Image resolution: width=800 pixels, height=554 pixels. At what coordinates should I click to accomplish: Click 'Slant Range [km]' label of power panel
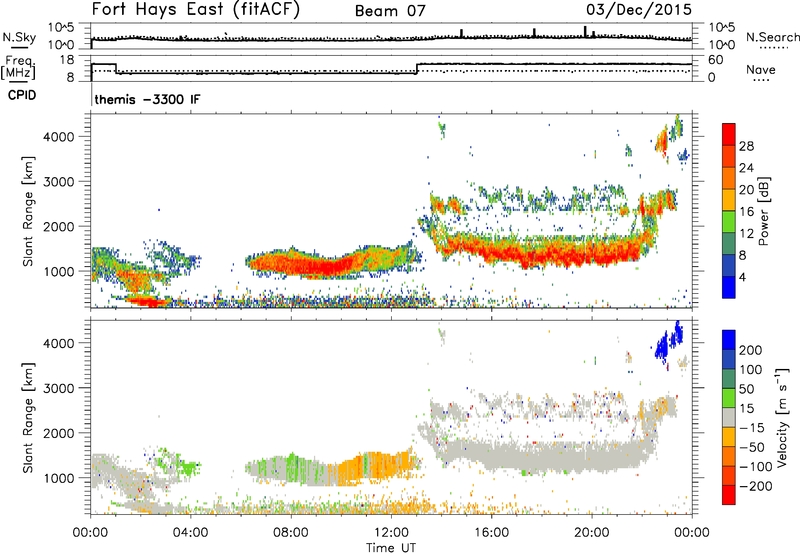click(x=28, y=211)
